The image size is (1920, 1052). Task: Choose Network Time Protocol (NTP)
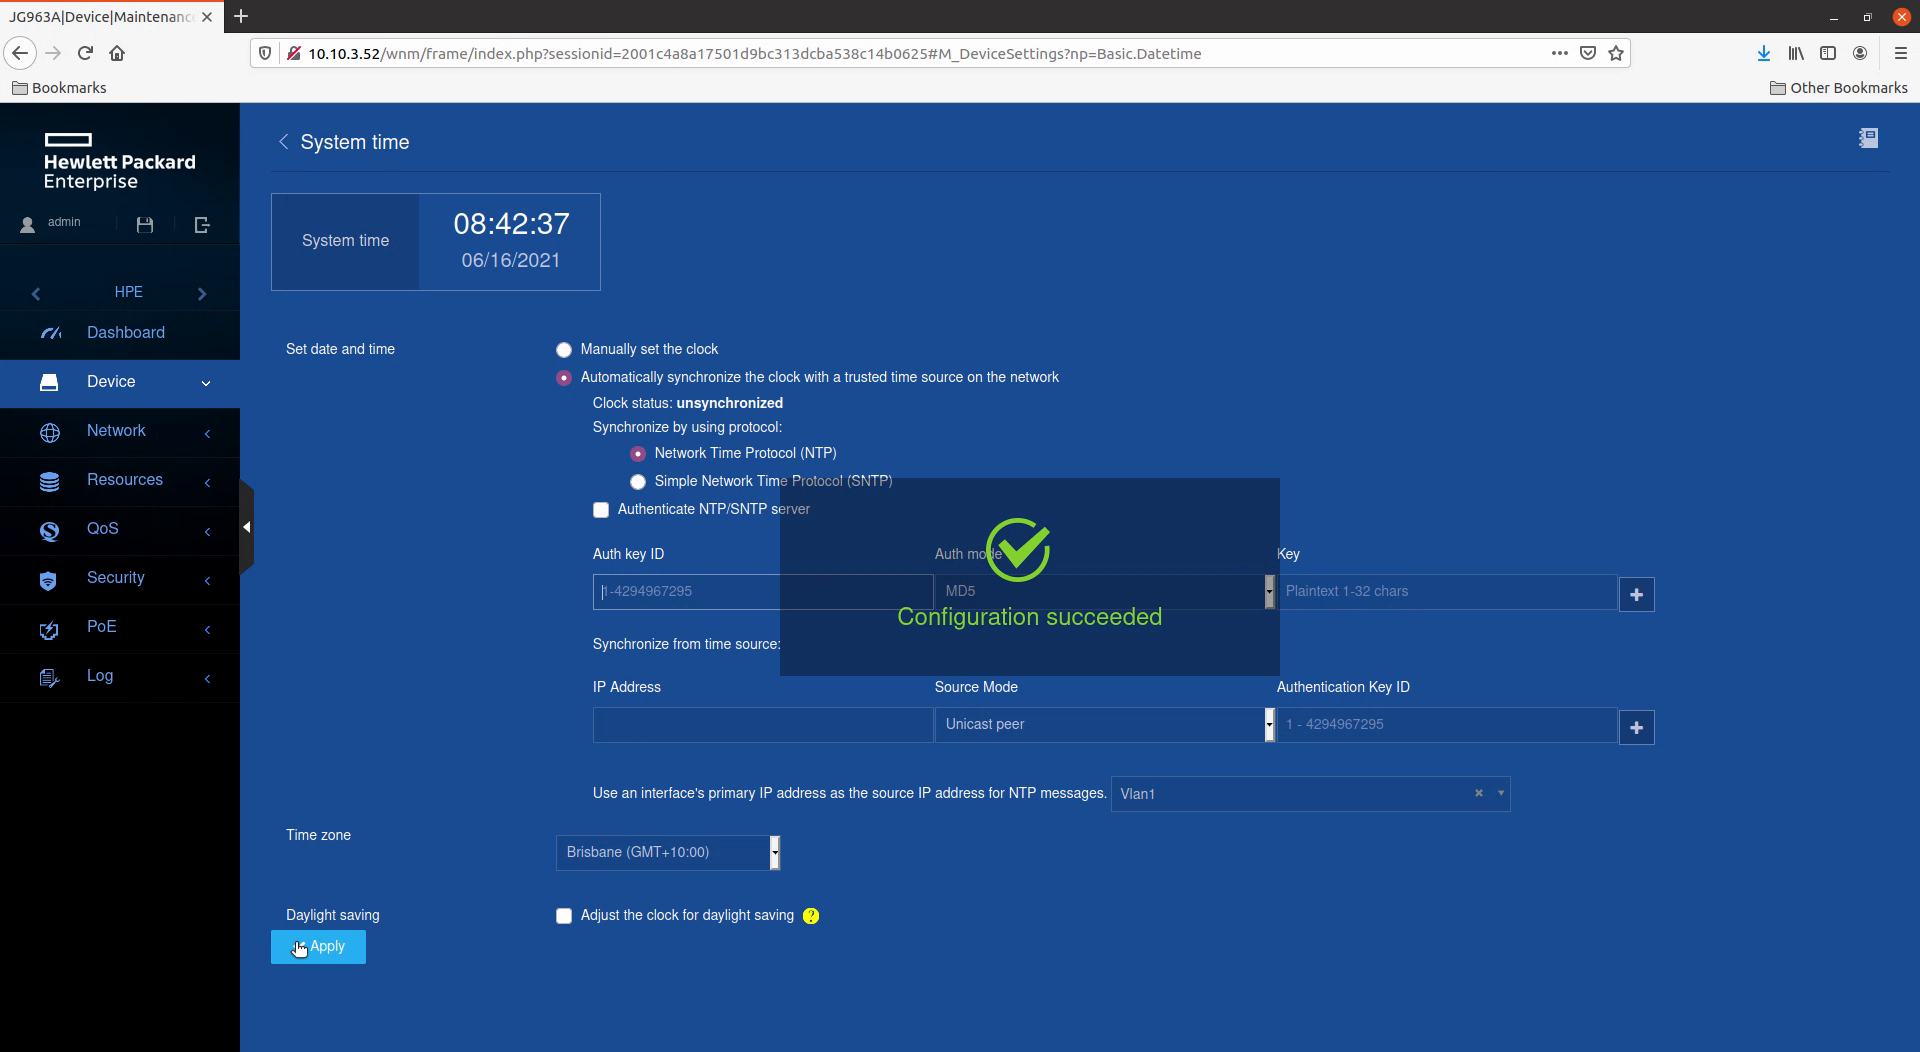(638, 454)
